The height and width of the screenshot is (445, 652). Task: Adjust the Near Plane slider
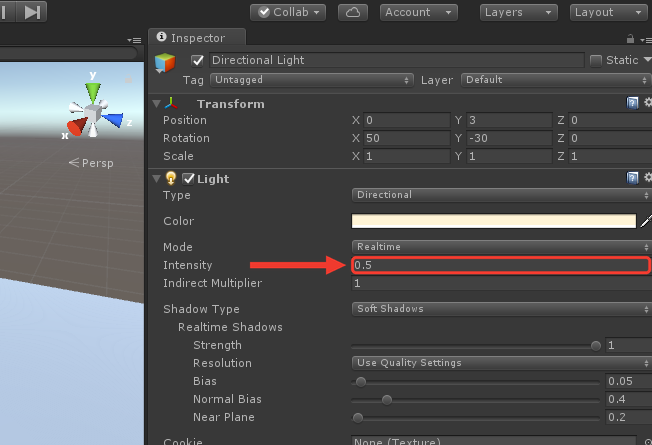[358, 418]
